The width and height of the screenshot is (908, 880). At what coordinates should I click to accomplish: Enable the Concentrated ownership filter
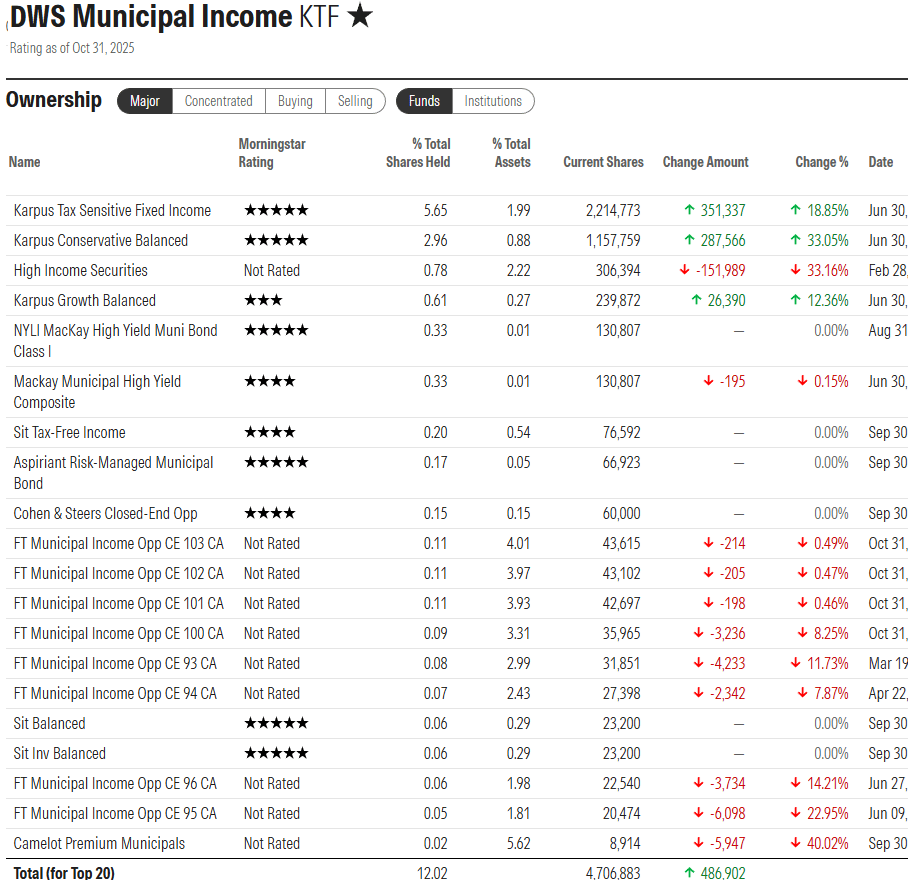click(x=219, y=101)
